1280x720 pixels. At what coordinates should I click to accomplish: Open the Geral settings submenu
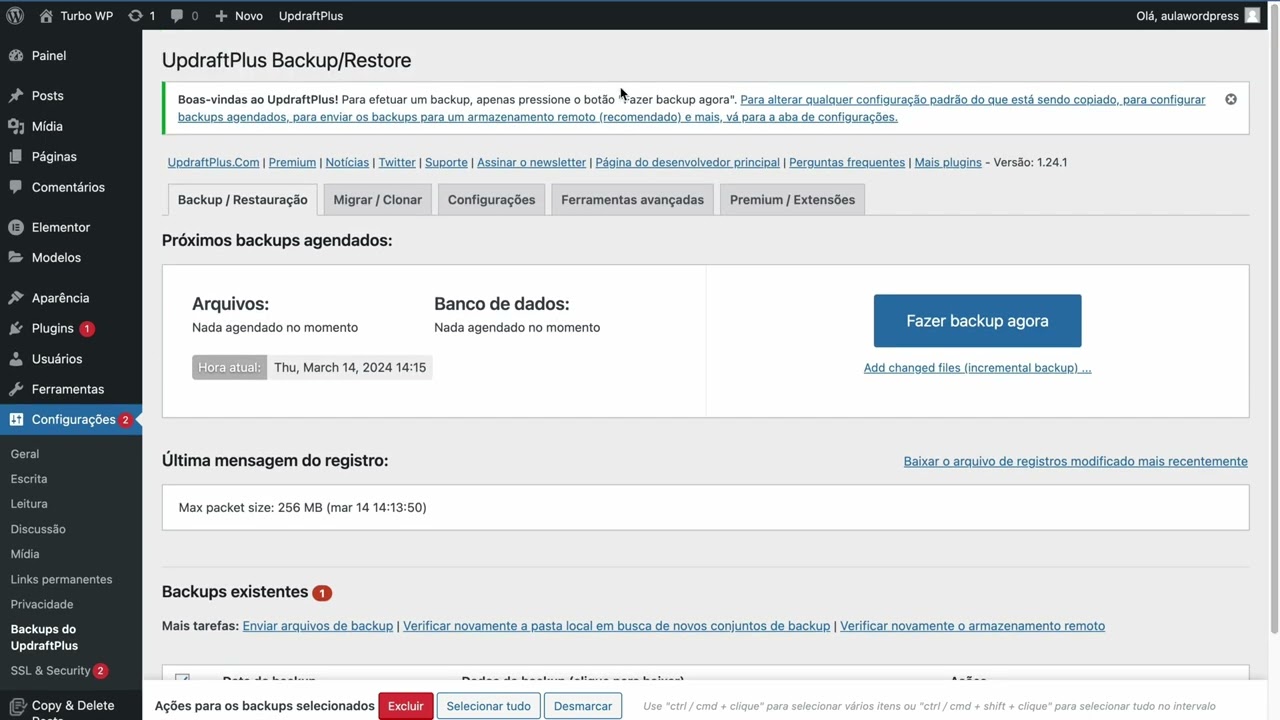click(x=25, y=454)
